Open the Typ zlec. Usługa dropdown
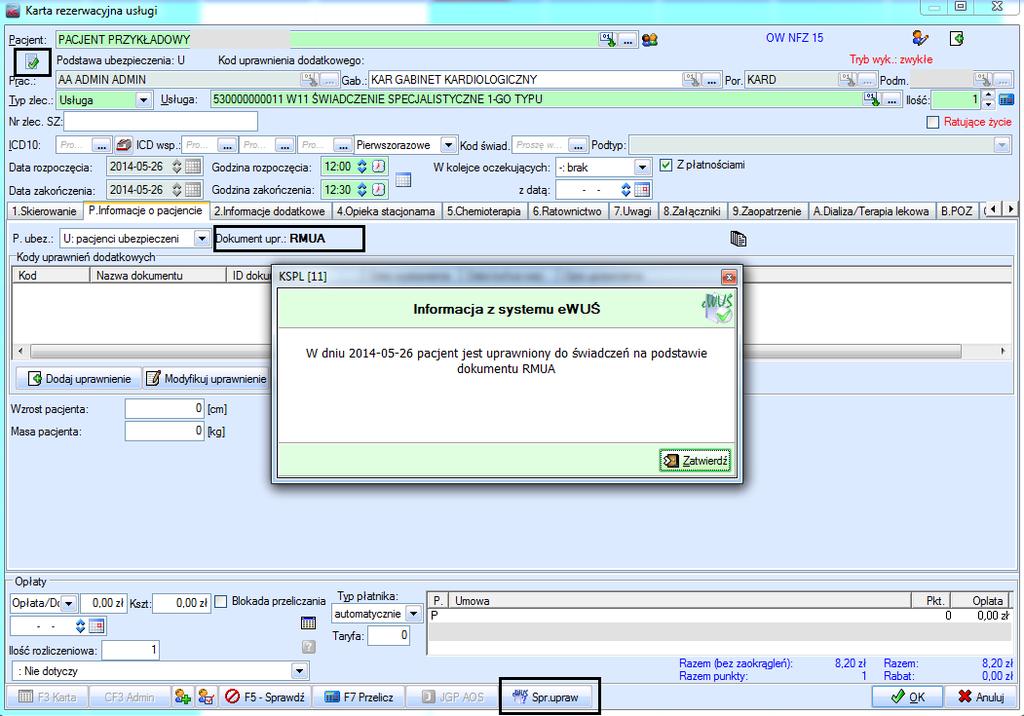The width and height of the screenshot is (1024, 716). (x=143, y=100)
